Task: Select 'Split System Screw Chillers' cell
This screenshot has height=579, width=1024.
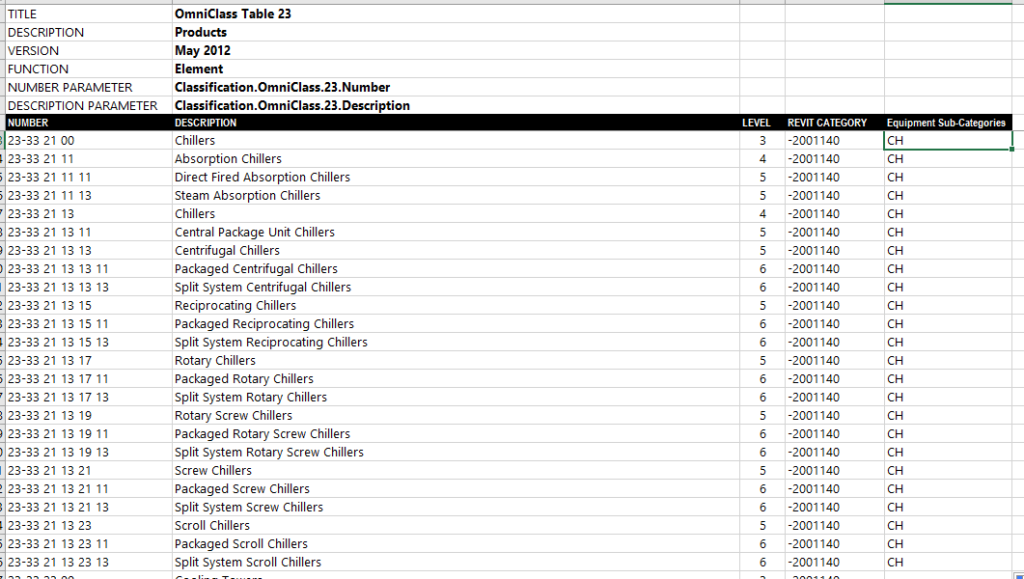Action: coord(456,507)
